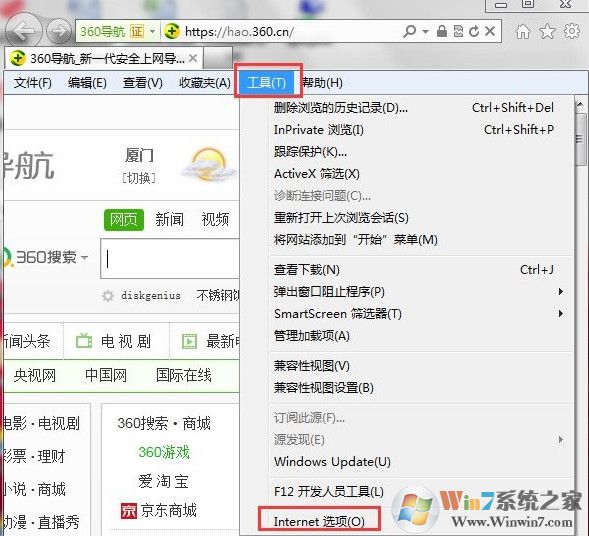The image size is (589, 536).
Task: Select the 360导航 tab
Action: point(104,58)
